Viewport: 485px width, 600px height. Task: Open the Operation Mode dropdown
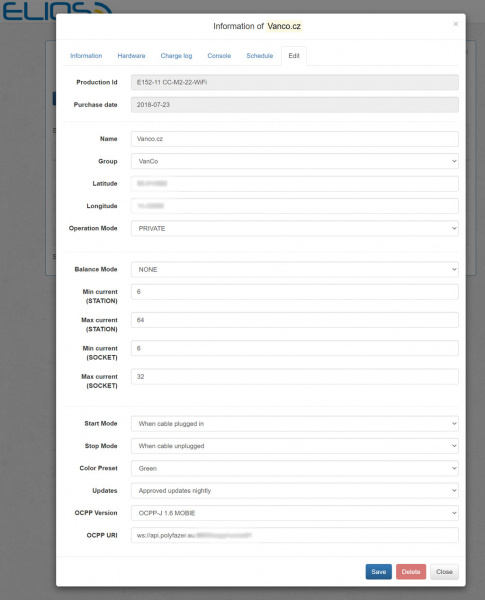point(295,228)
